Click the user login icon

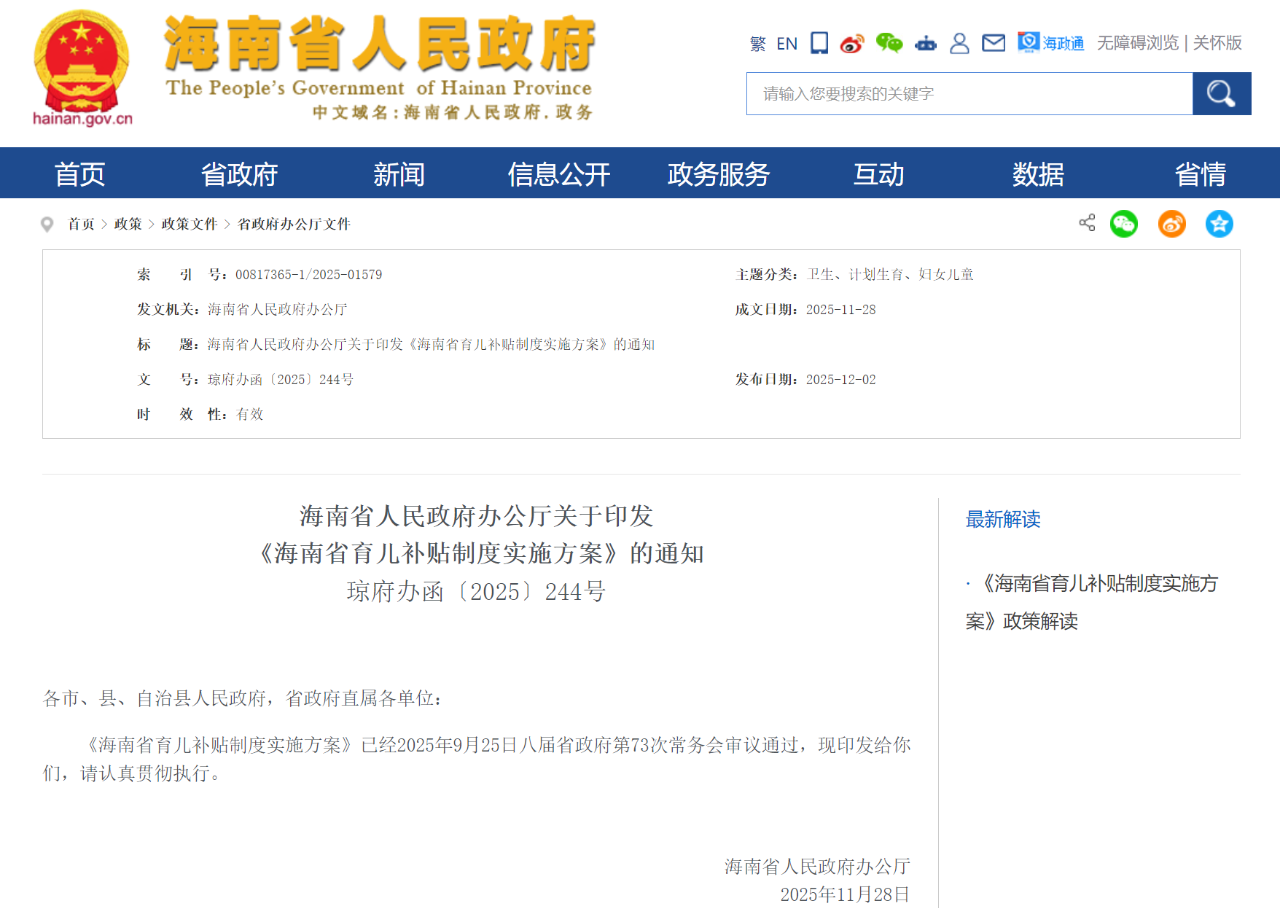960,43
